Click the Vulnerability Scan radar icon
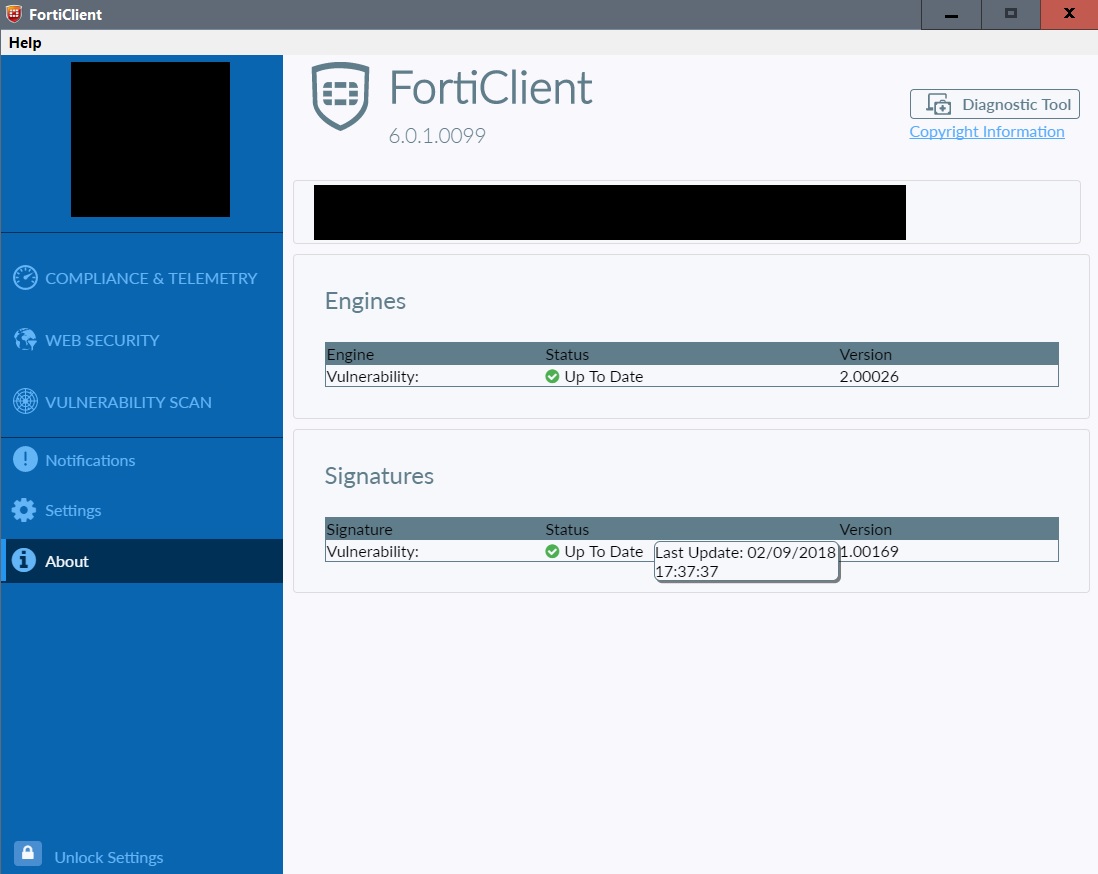1098x874 pixels. click(x=25, y=402)
